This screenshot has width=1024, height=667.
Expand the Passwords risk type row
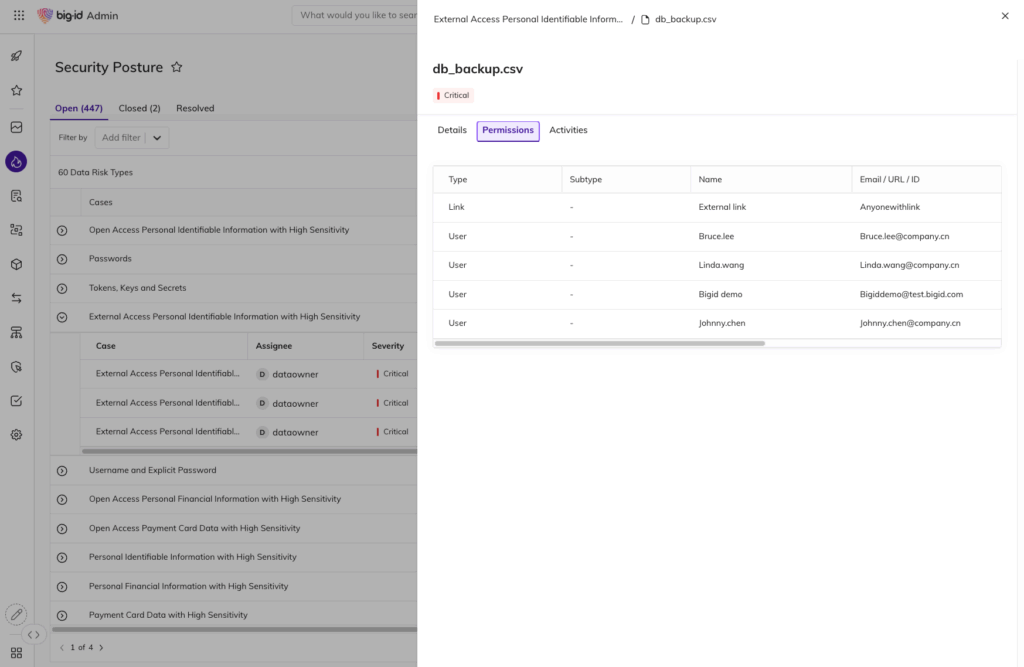pyautogui.click(x=62, y=259)
